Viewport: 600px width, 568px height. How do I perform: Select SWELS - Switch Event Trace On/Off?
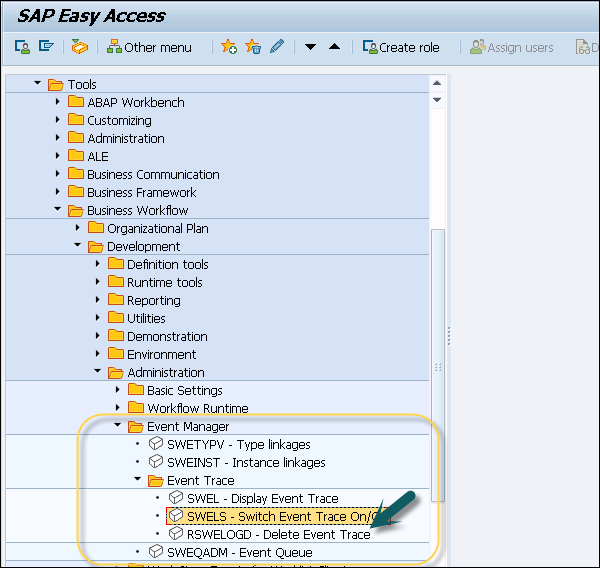pos(280,516)
